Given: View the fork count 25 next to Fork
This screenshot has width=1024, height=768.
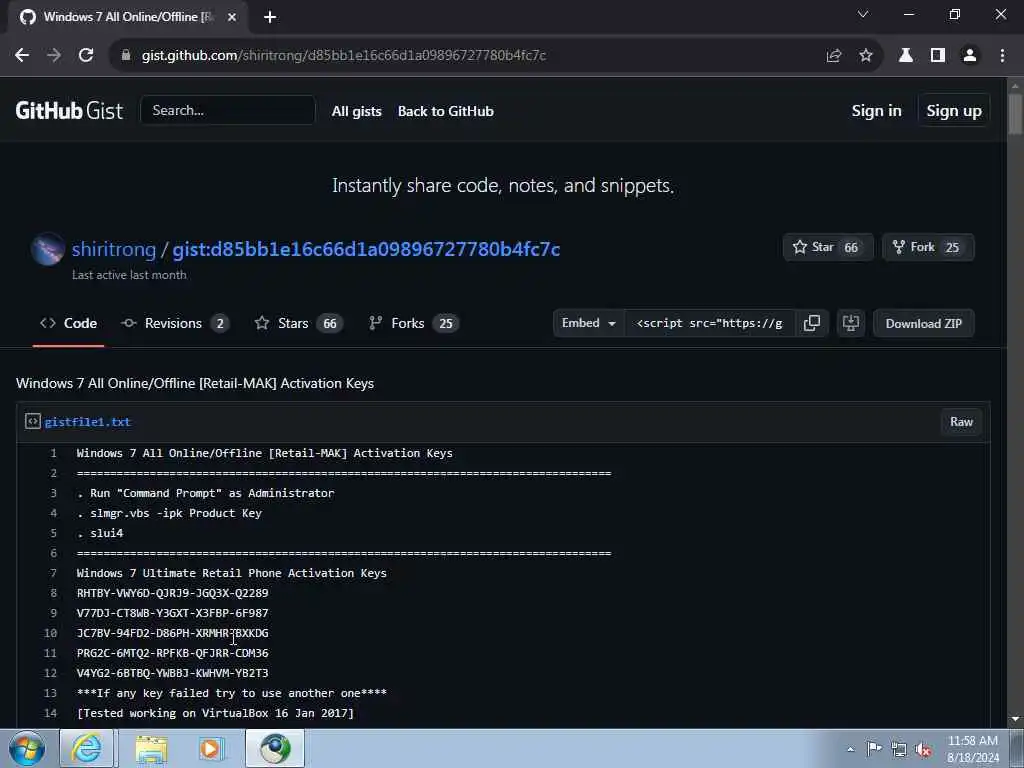Looking at the screenshot, I should (x=952, y=248).
